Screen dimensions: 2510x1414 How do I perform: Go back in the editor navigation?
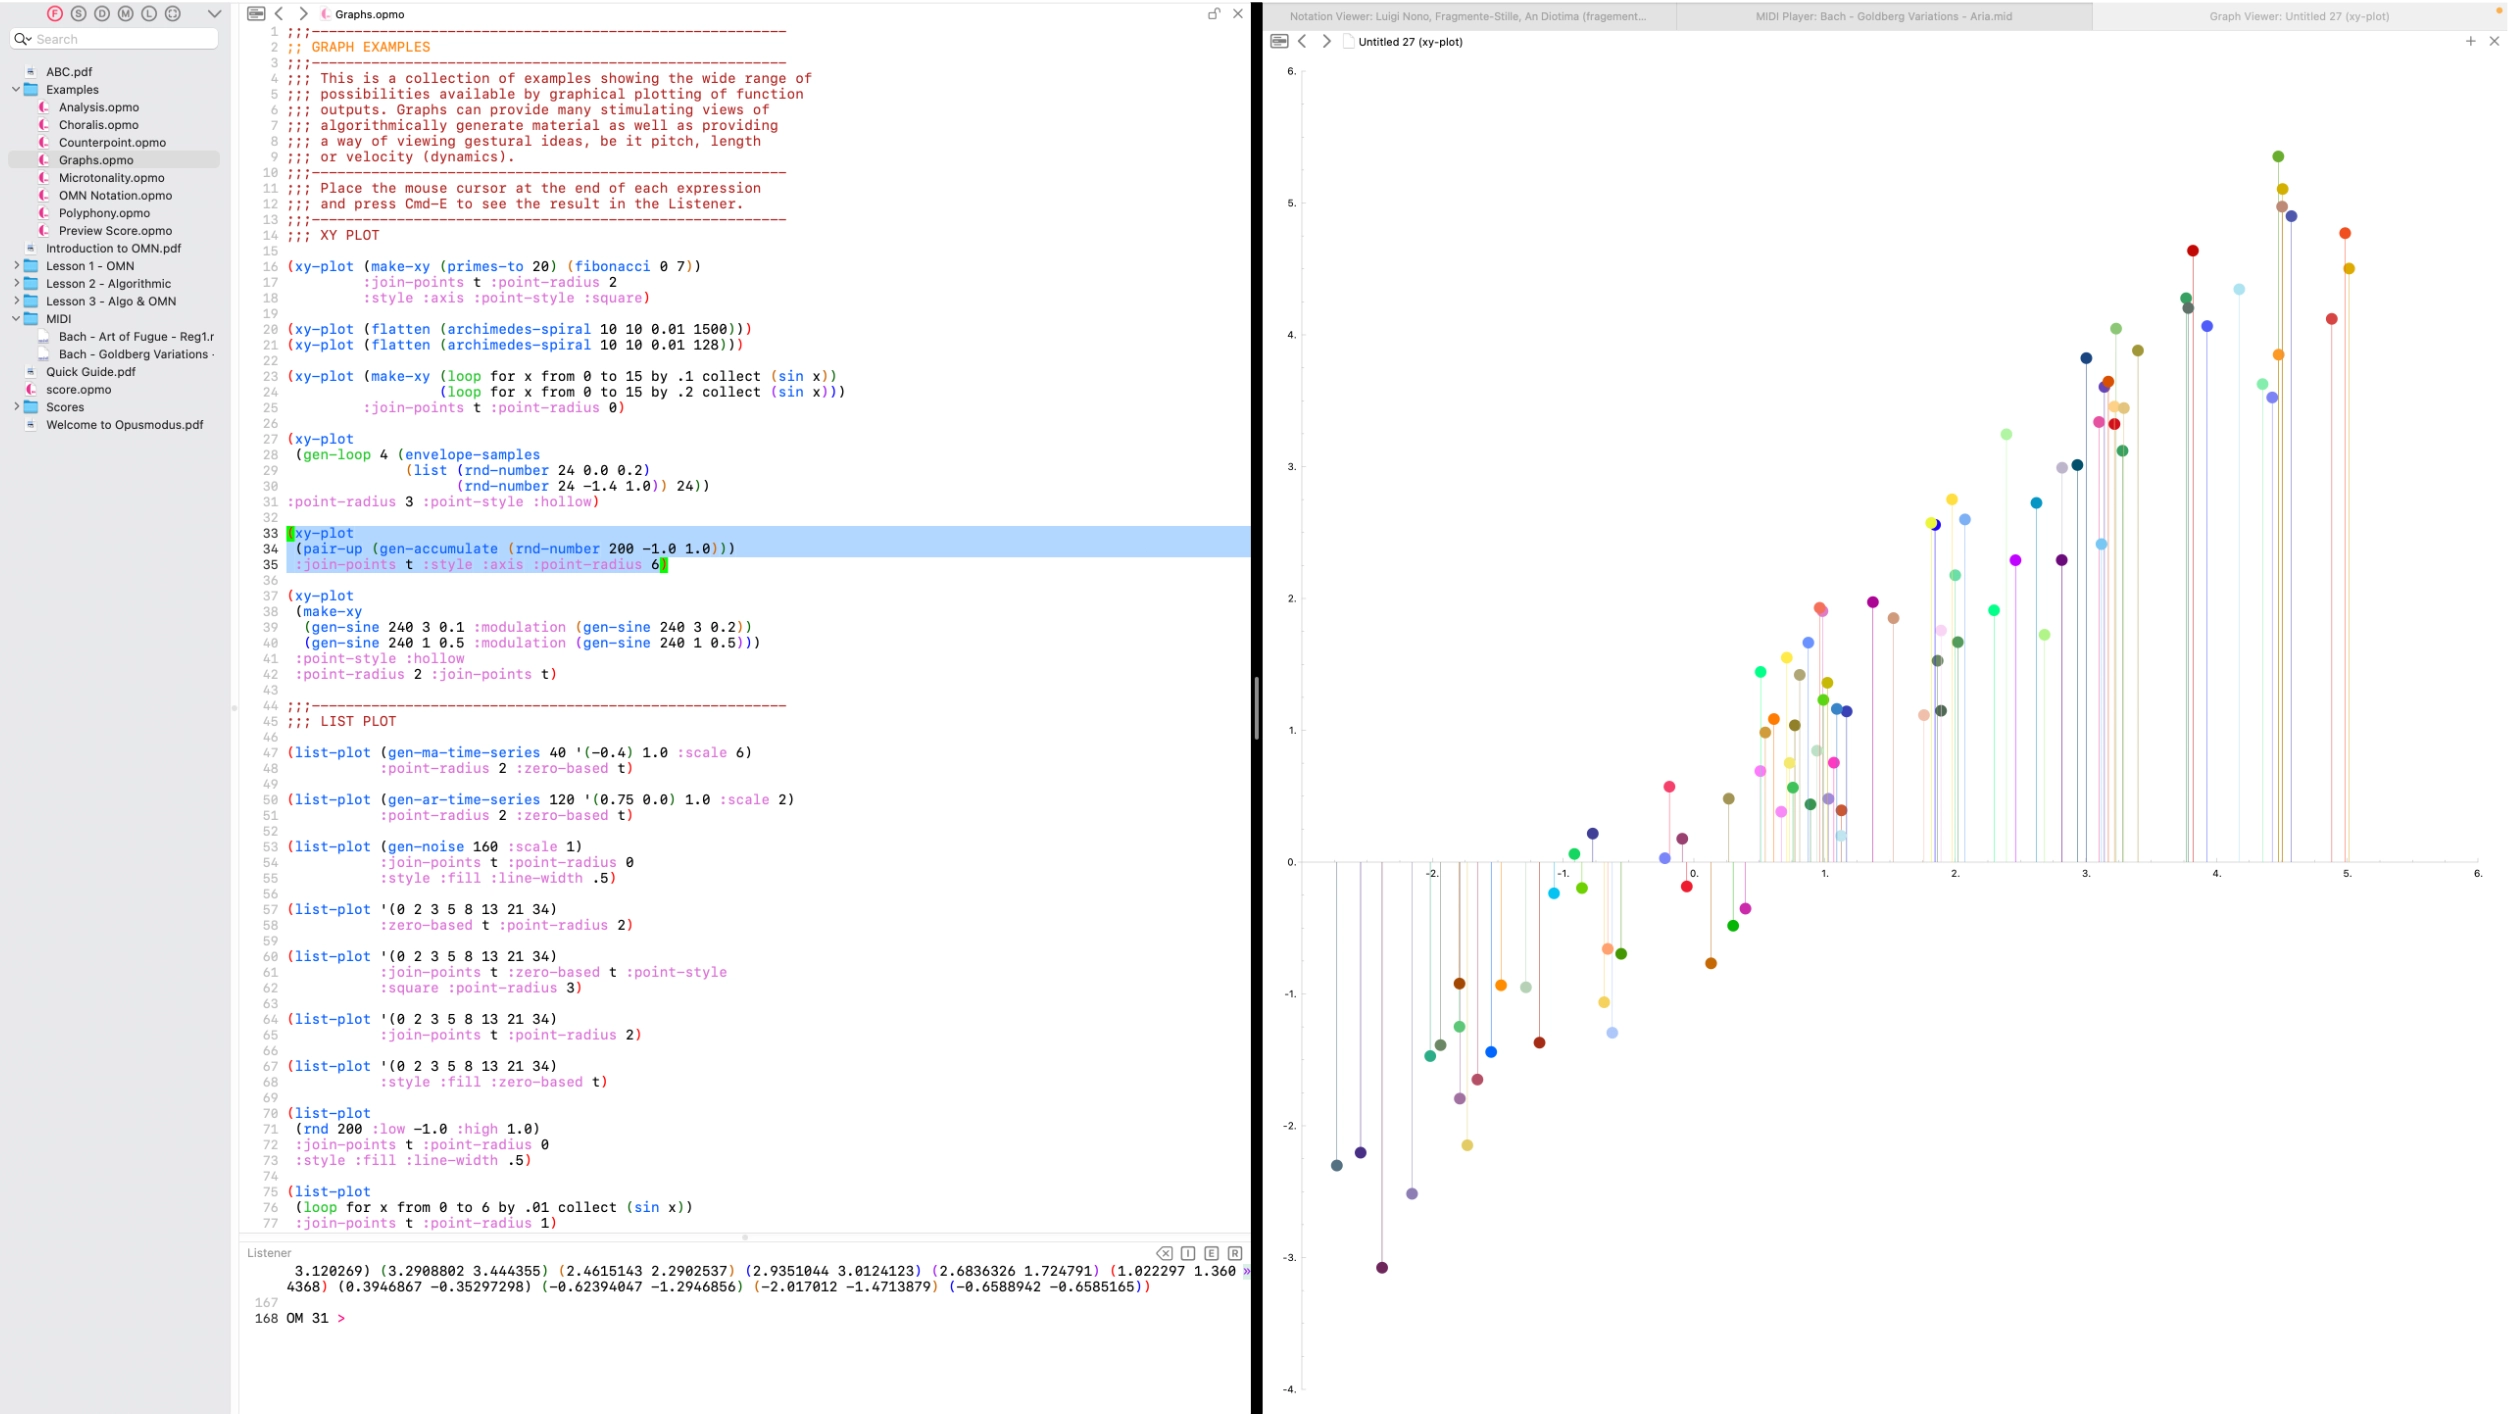[280, 14]
